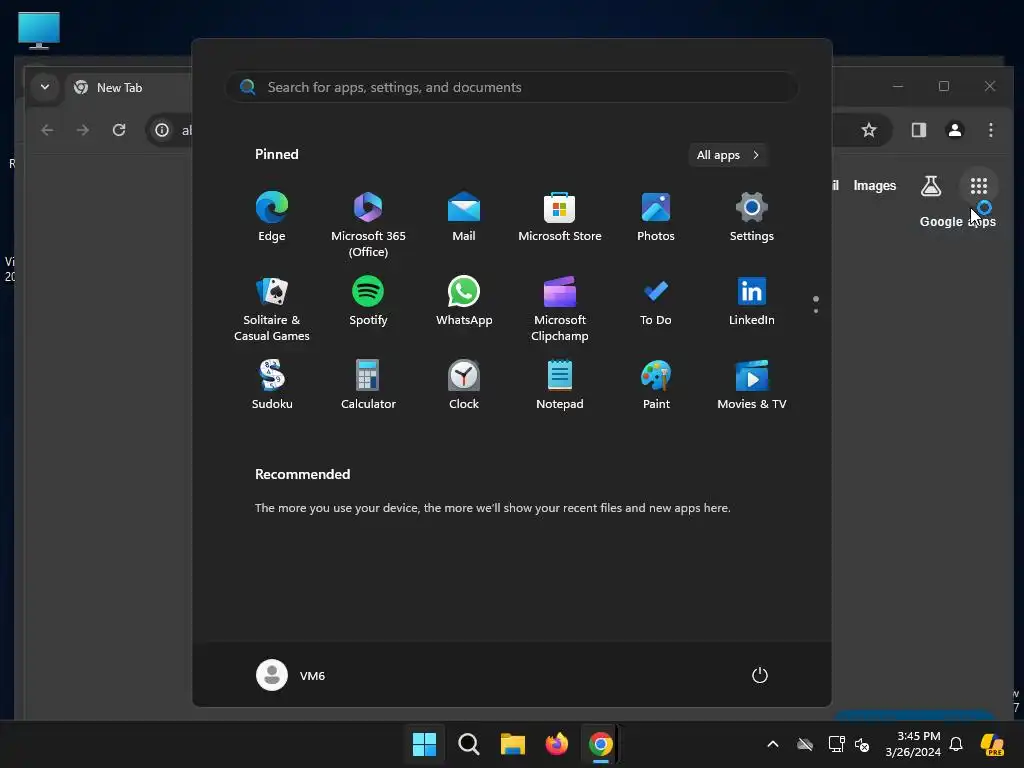Viewport: 1024px width, 768px height.
Task: Open LinkedIn pinned app
Action: pyautogui.click(x=752, y=302)
